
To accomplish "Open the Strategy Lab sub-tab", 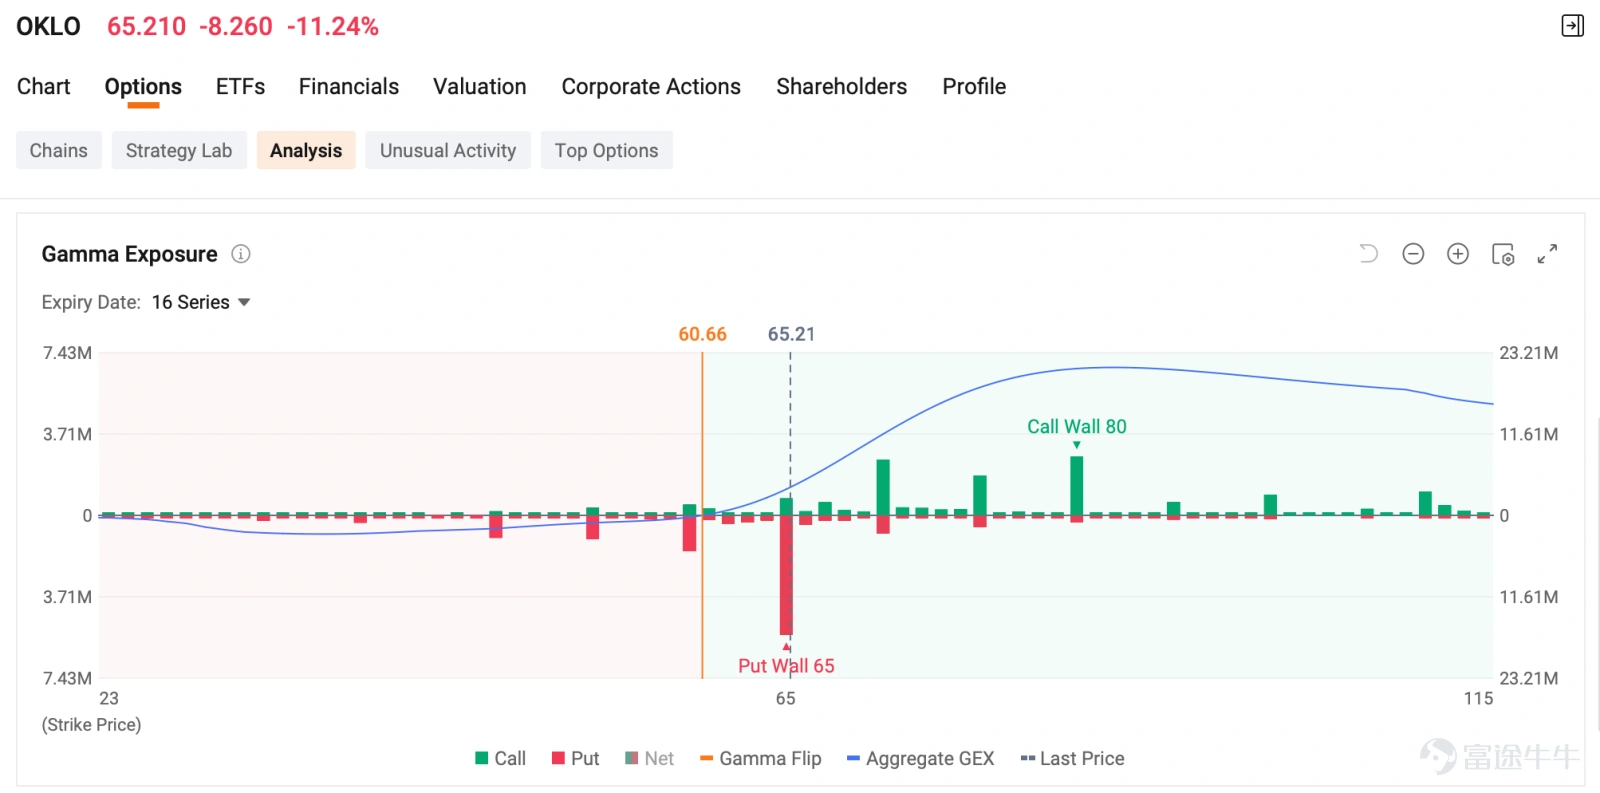I will click(x=179, y=150).
